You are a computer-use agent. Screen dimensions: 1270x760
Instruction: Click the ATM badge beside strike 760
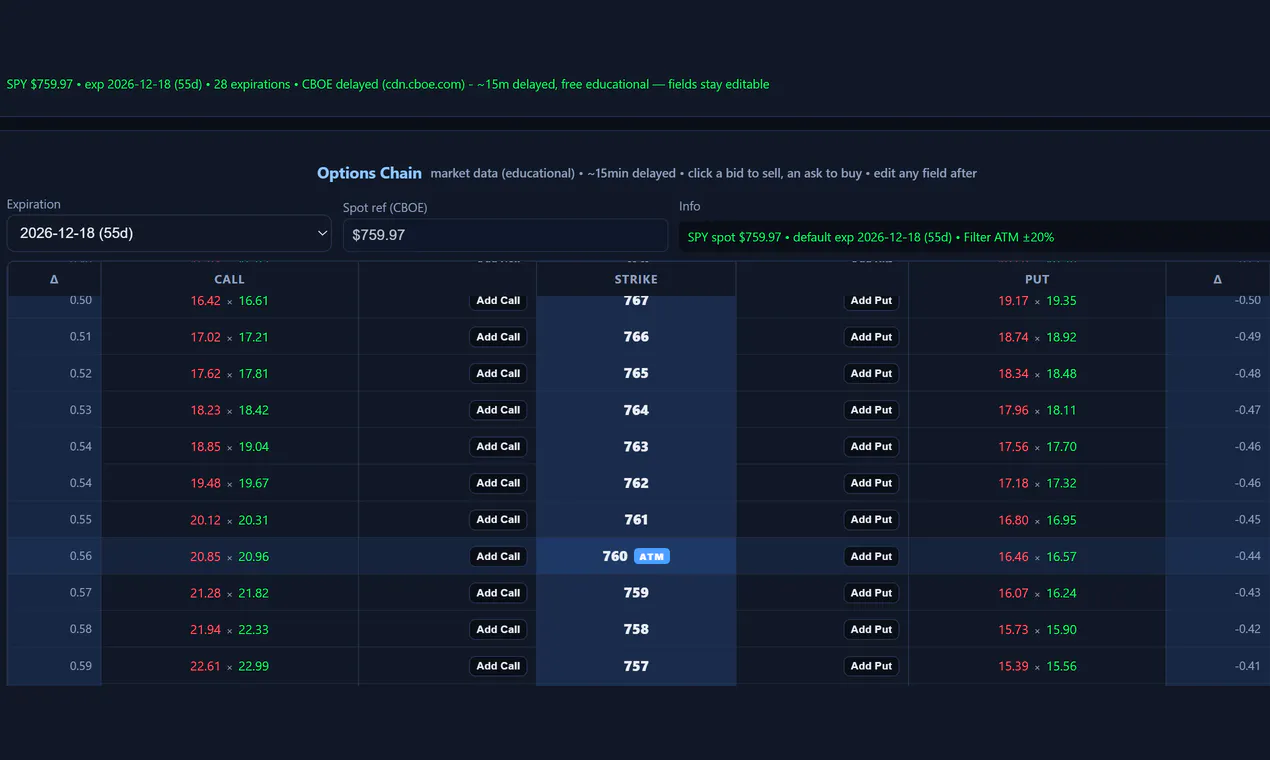pyautogui.click(x=652, y=556)
